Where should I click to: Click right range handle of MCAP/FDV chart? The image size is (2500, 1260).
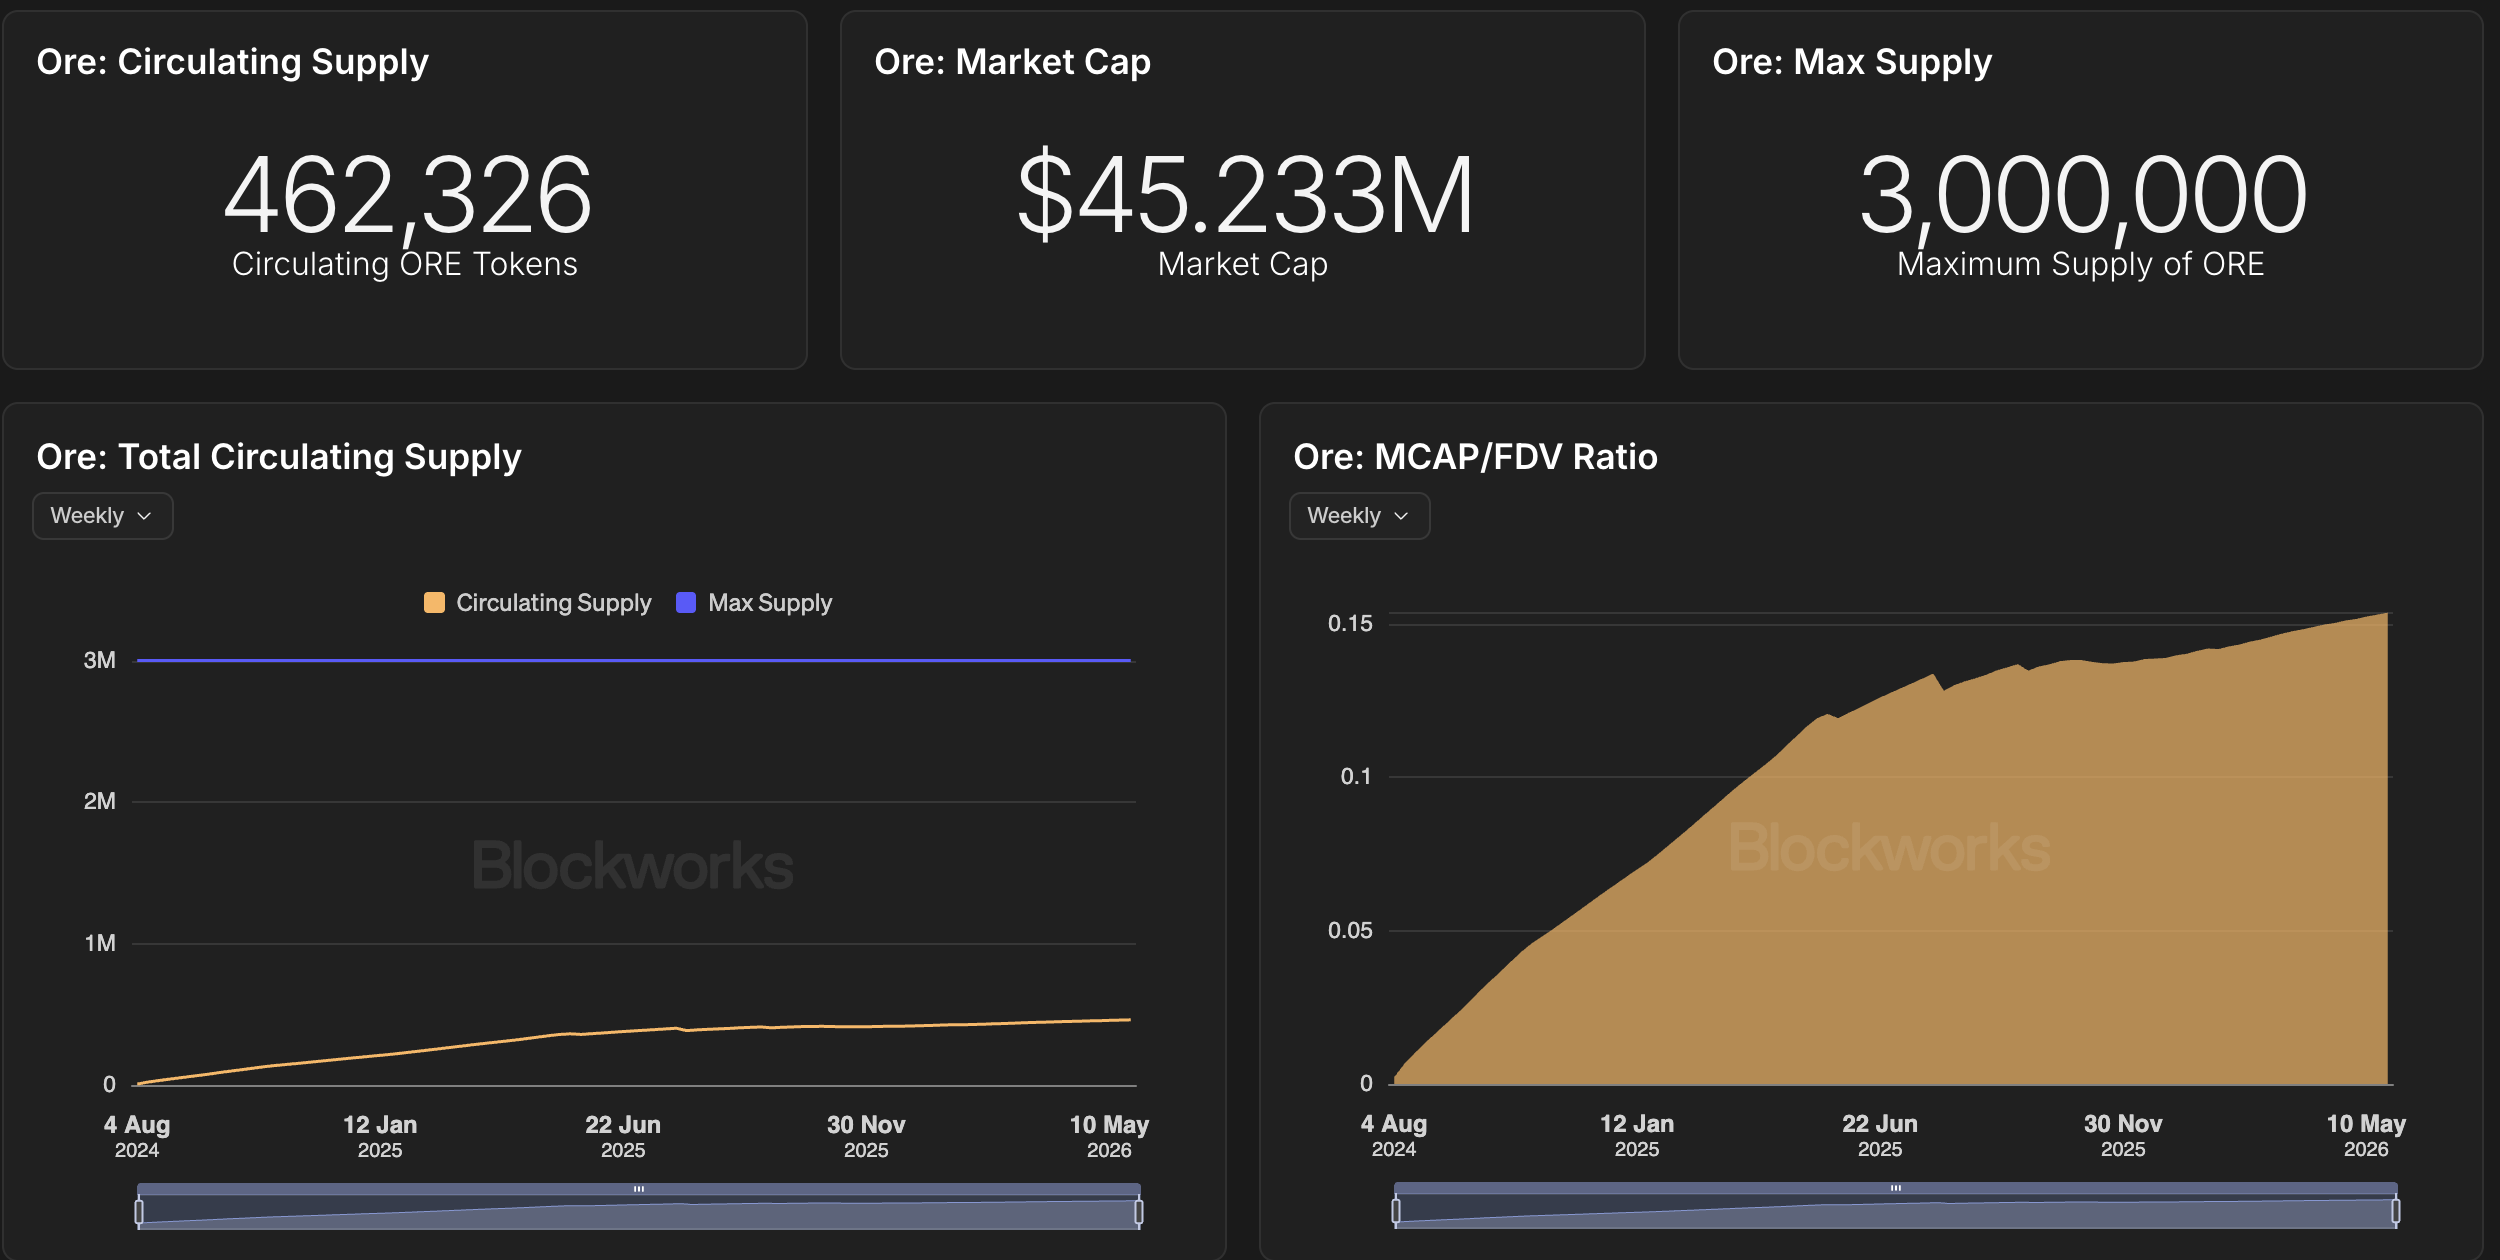[2395, 1211]
